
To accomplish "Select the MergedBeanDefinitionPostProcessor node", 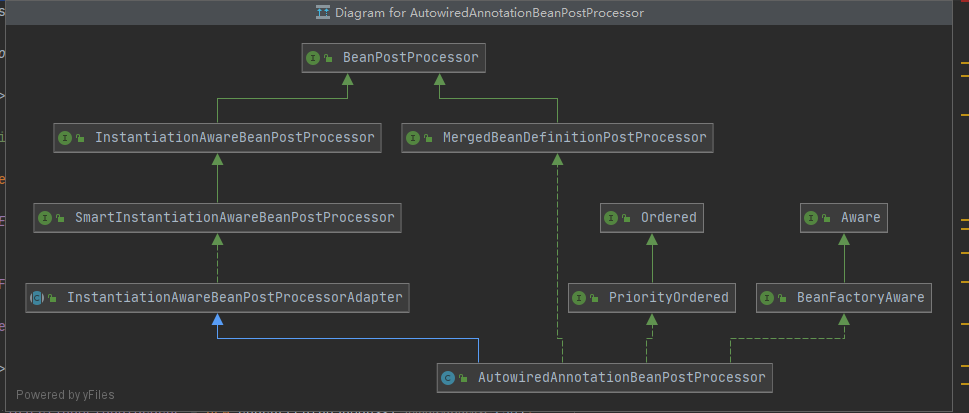I will coord(557,138).
